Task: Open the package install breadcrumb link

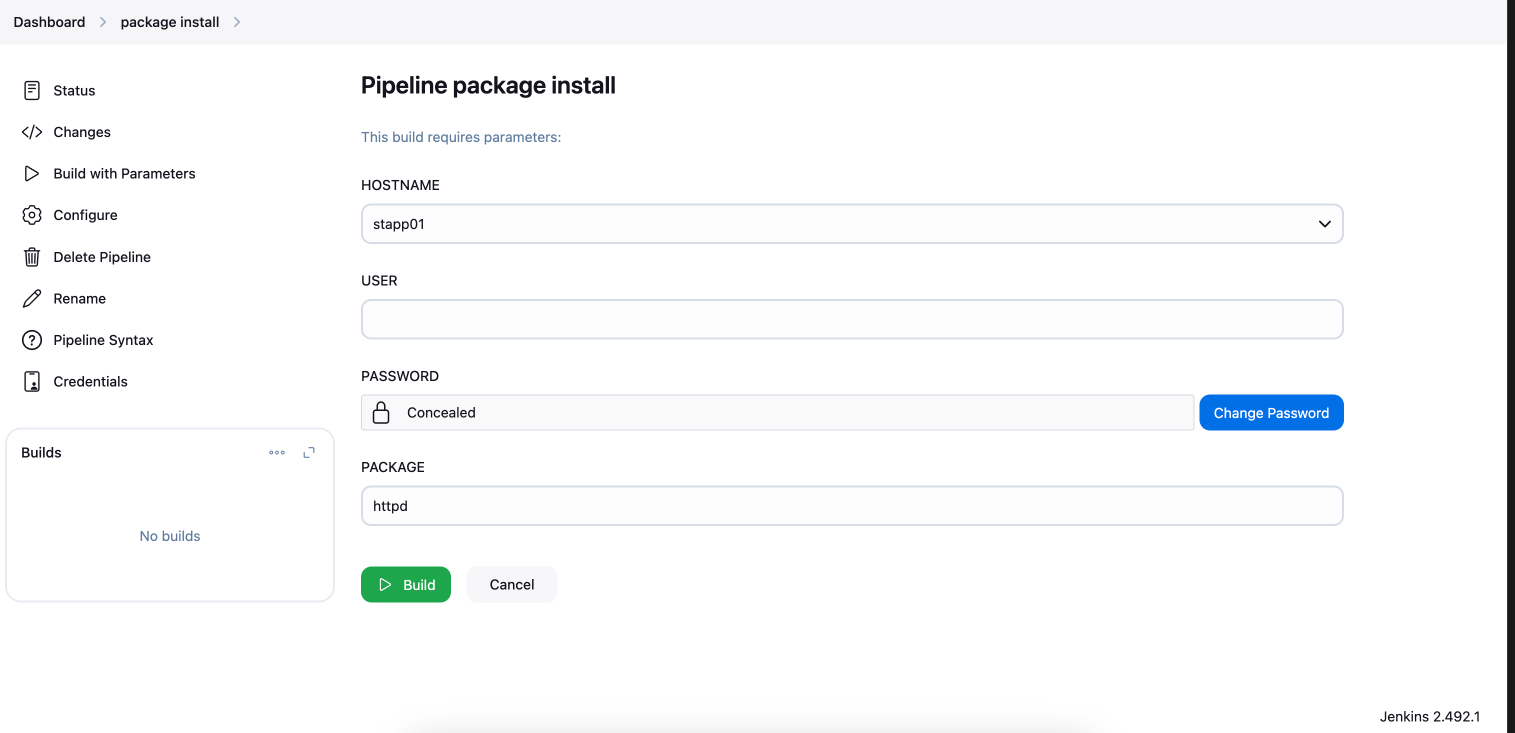Action: 170,22
